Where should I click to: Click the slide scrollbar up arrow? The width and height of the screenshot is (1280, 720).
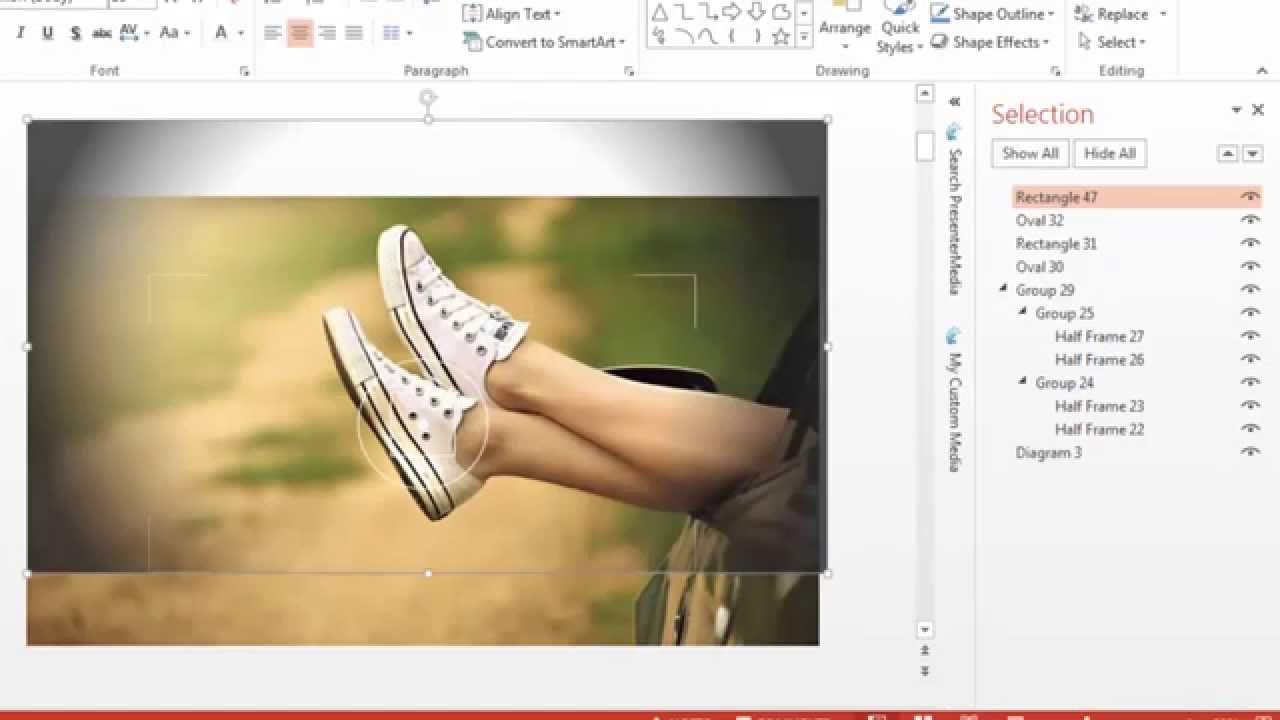tap(925, 94)
